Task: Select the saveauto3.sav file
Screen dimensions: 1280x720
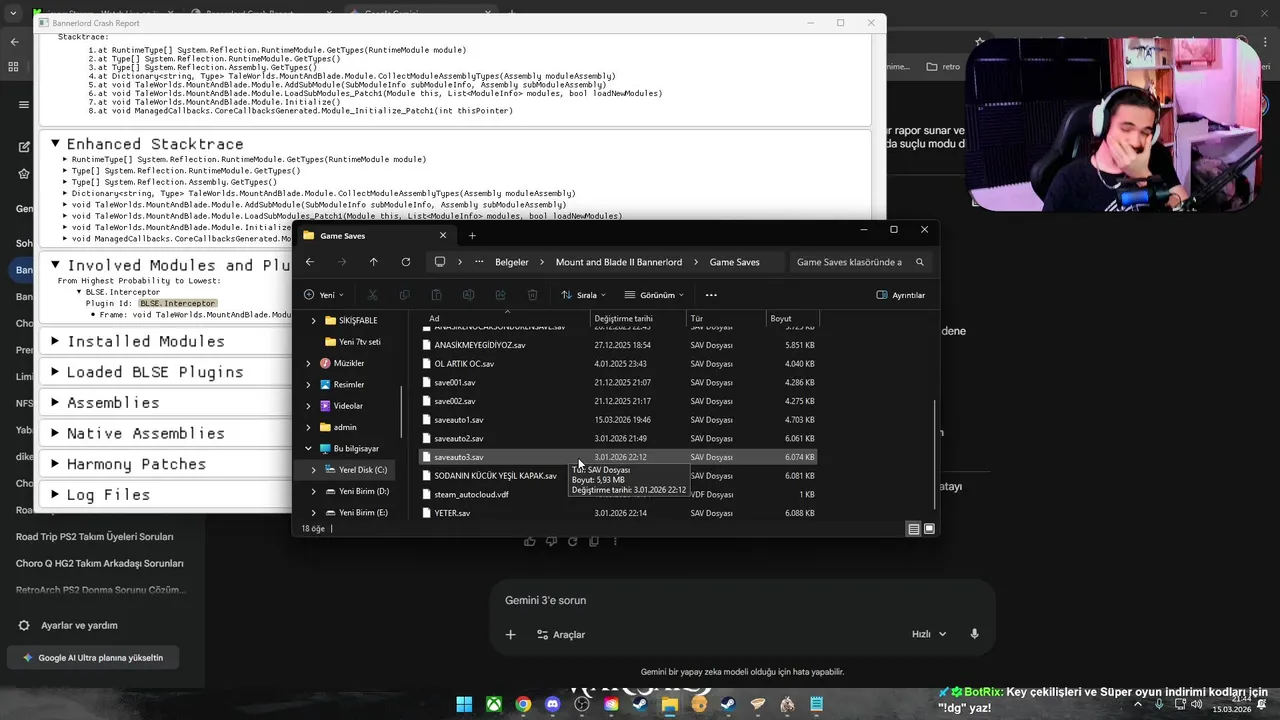Action: [x=619, y=457]
